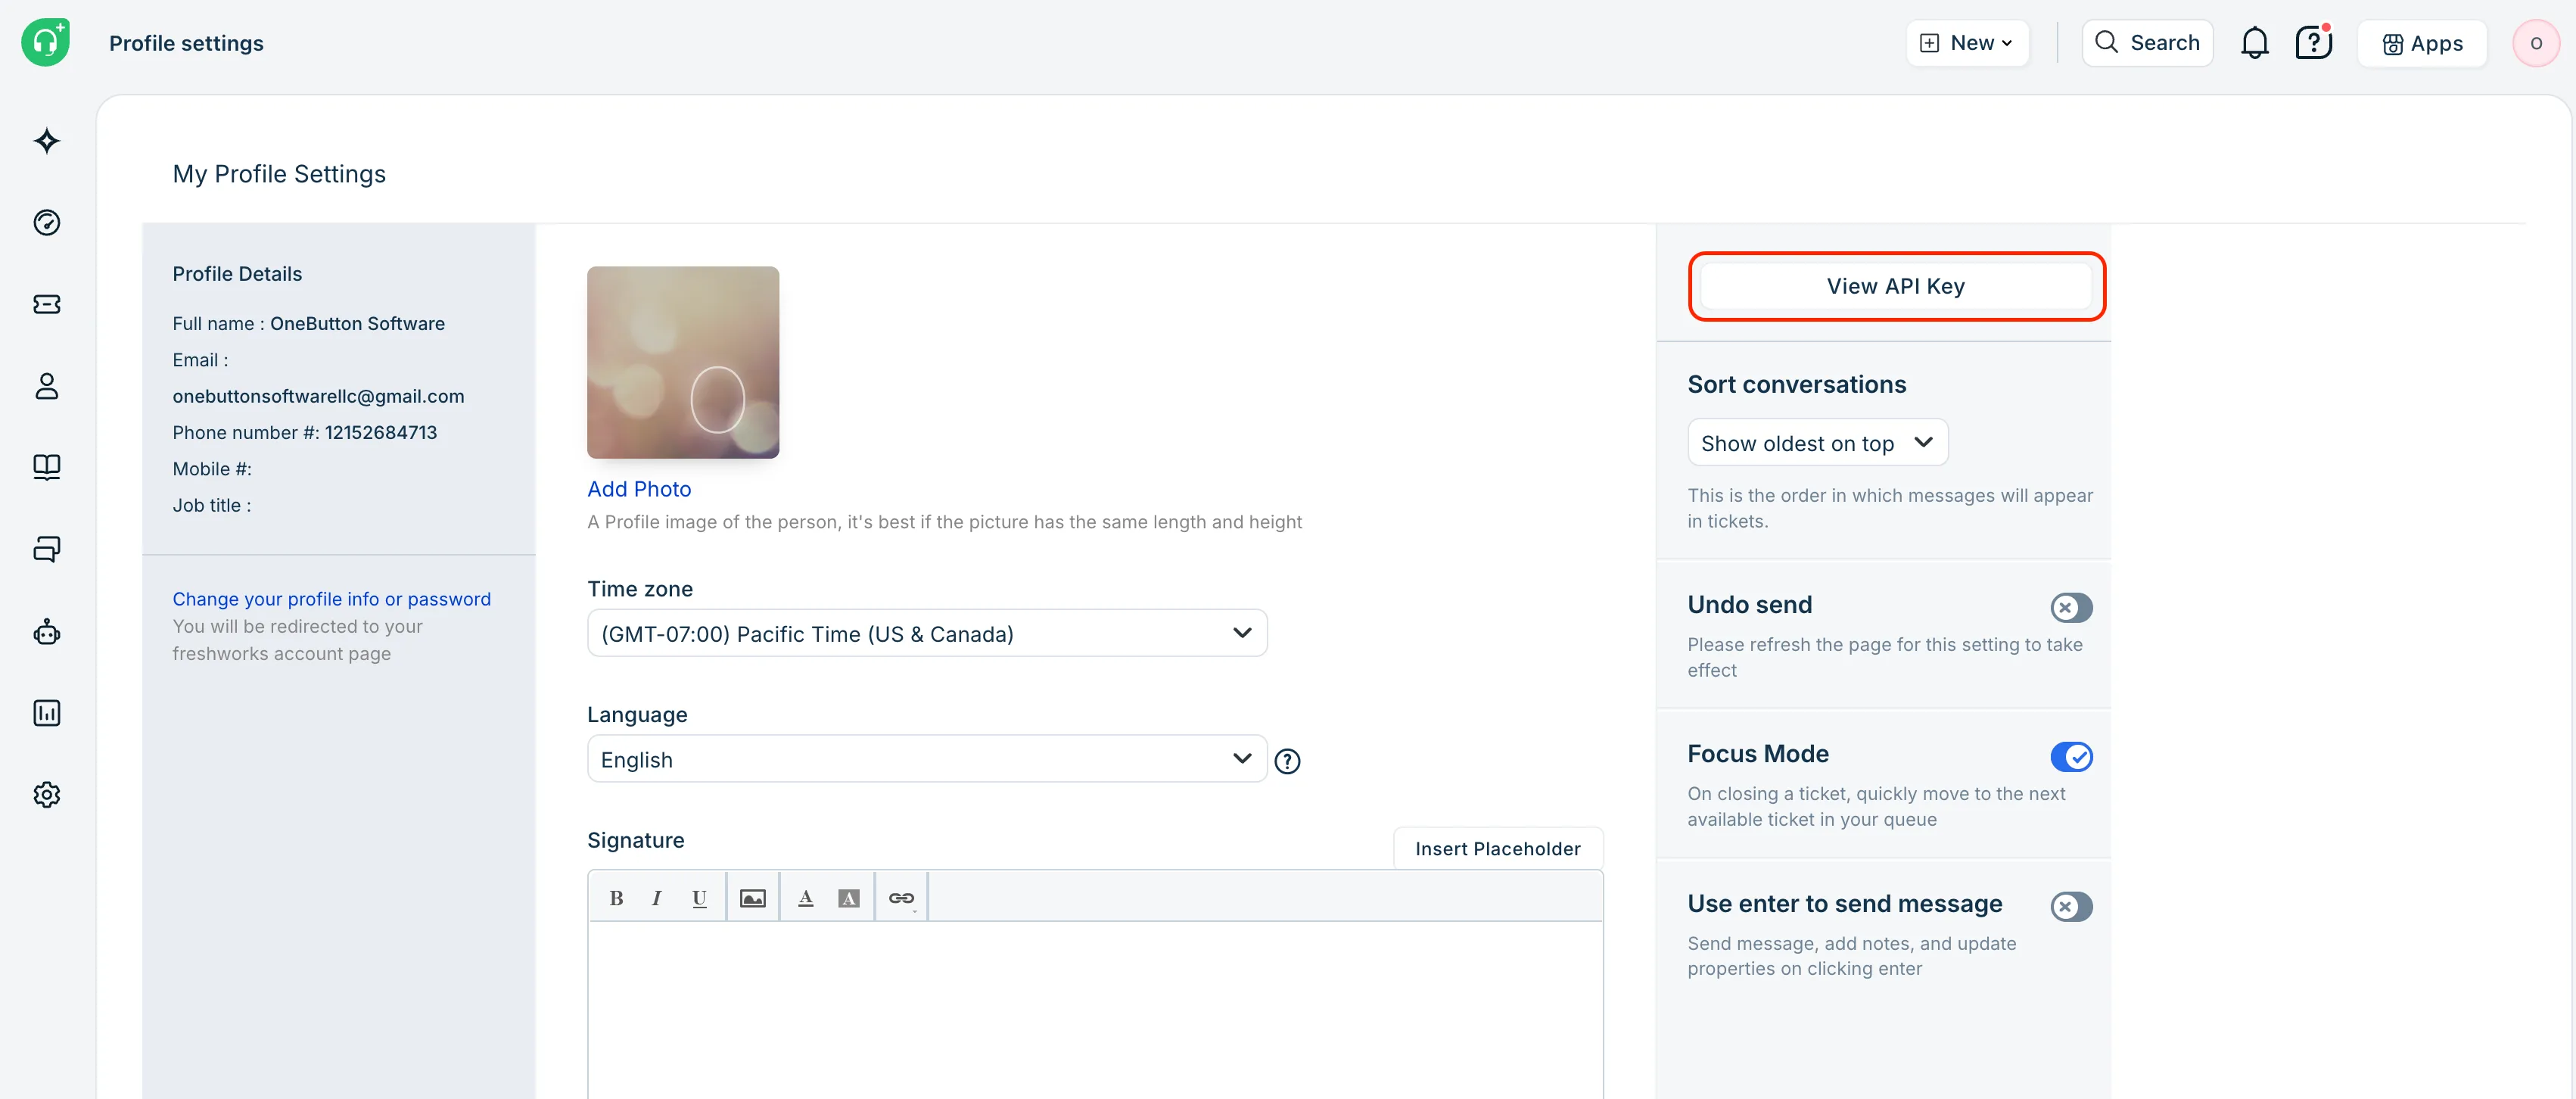The height and width of the screenshot is (1099, 2576).
Task: Open the Solutions book icon
Action: (47, 467)
